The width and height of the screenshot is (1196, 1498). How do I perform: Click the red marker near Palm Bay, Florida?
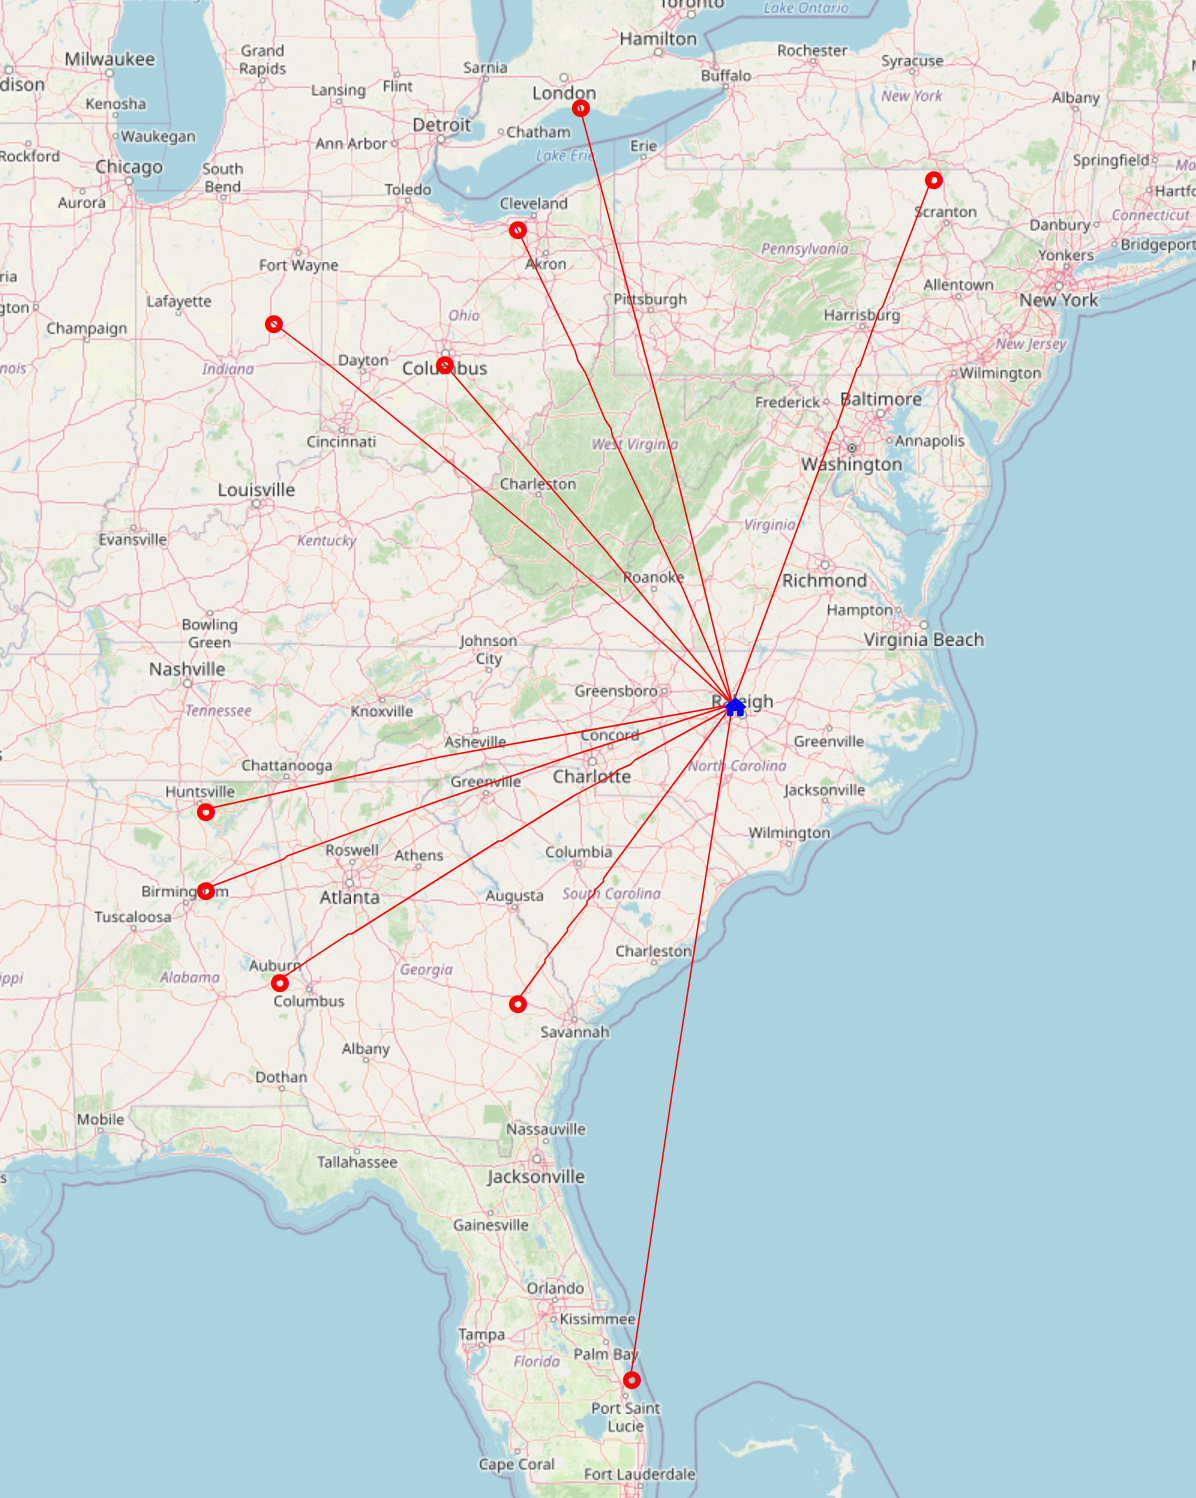632,1380
